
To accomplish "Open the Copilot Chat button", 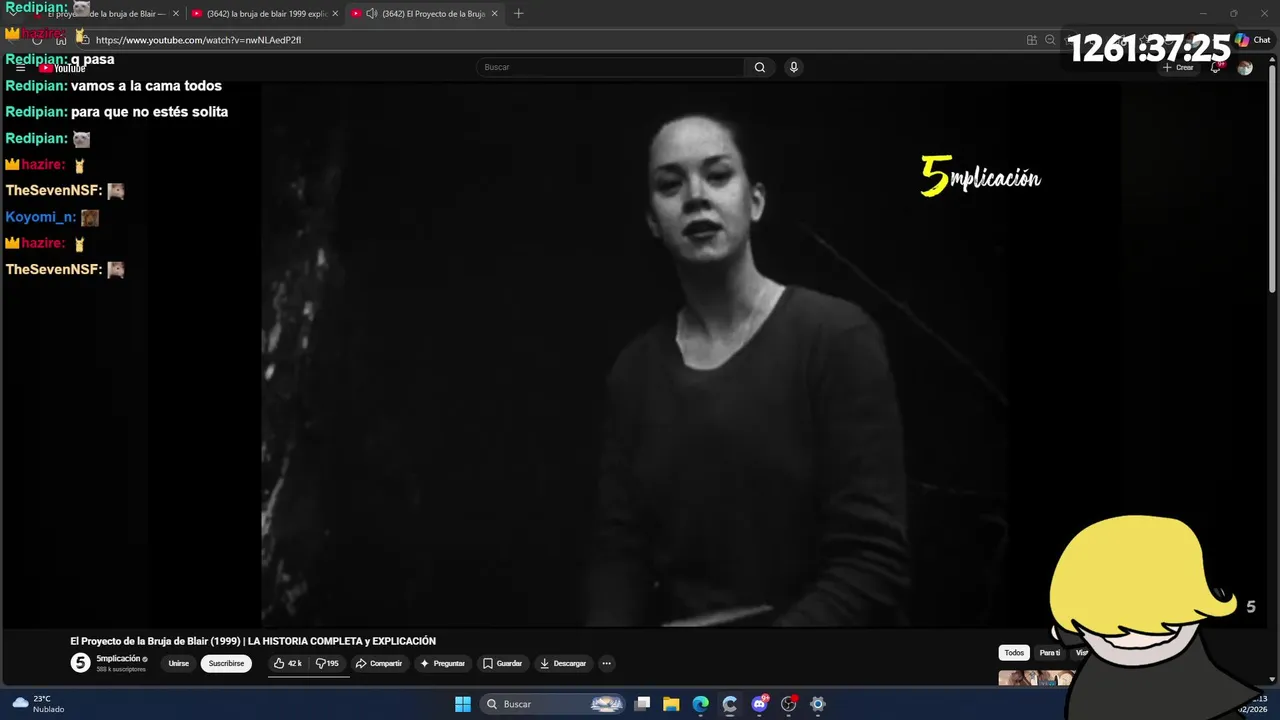I will [x=1253, y=40].
